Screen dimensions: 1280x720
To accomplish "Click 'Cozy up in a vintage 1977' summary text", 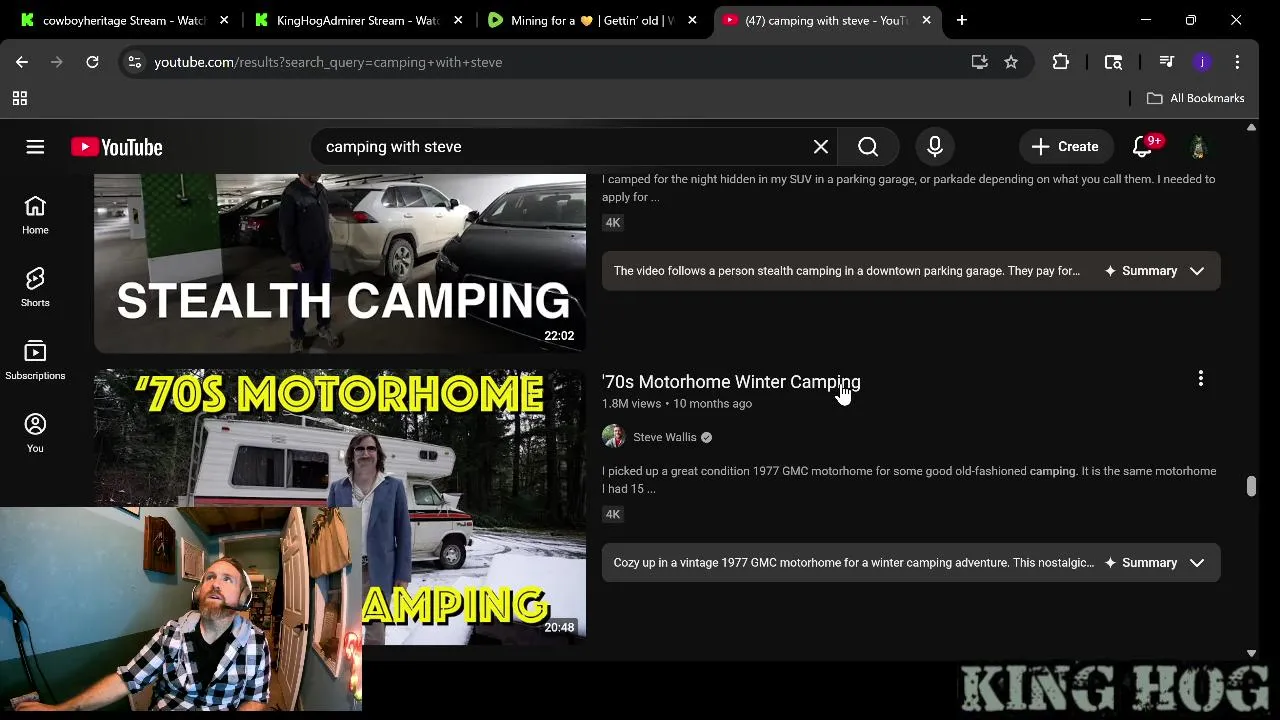I will [x=854, y=563].
